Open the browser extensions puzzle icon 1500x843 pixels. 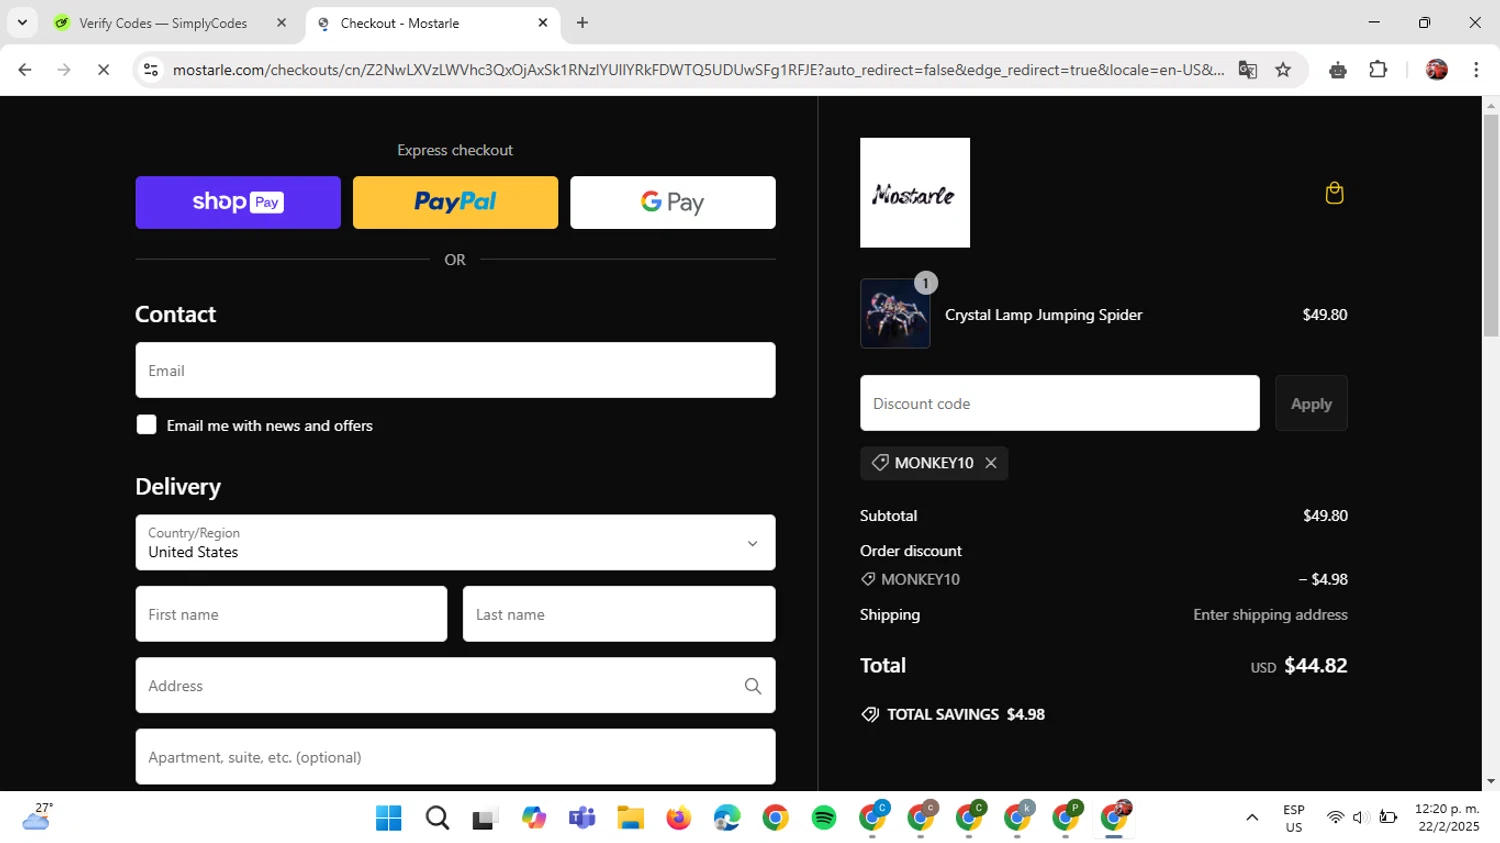[x=1378, y=70]
